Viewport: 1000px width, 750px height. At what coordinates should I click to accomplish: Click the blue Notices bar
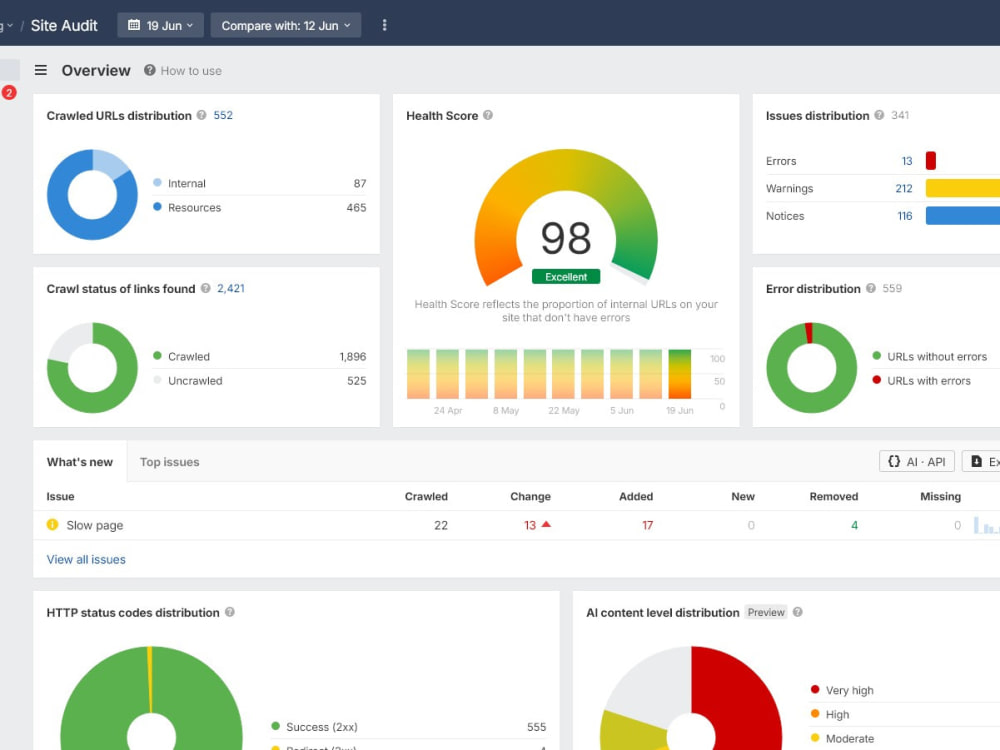pyautogui.click(x=962, y=216)
